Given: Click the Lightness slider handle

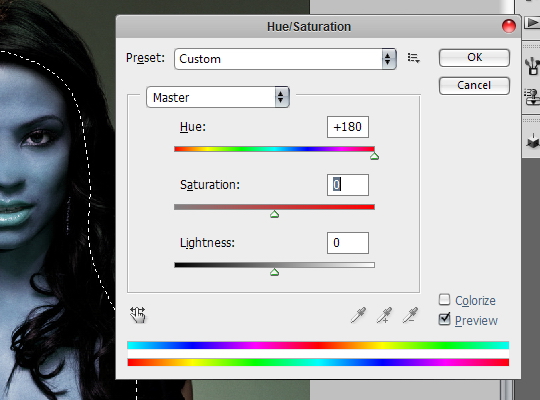Looking at the screenshot, I should point(274,272).
